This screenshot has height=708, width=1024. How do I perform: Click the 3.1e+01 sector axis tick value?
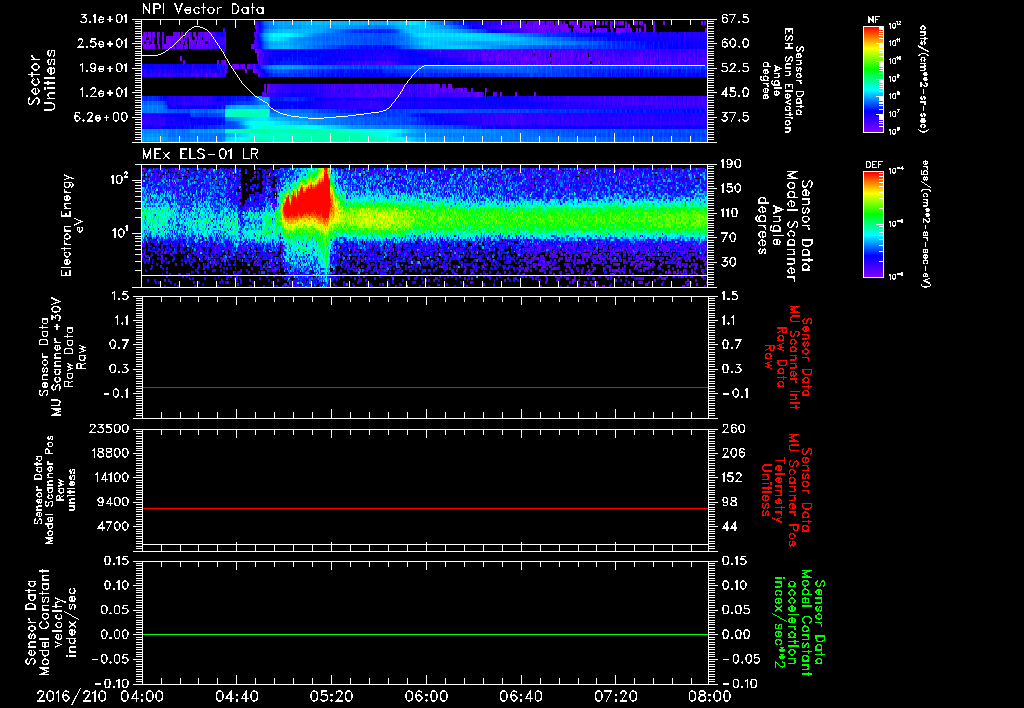click(x=104, y=19)
